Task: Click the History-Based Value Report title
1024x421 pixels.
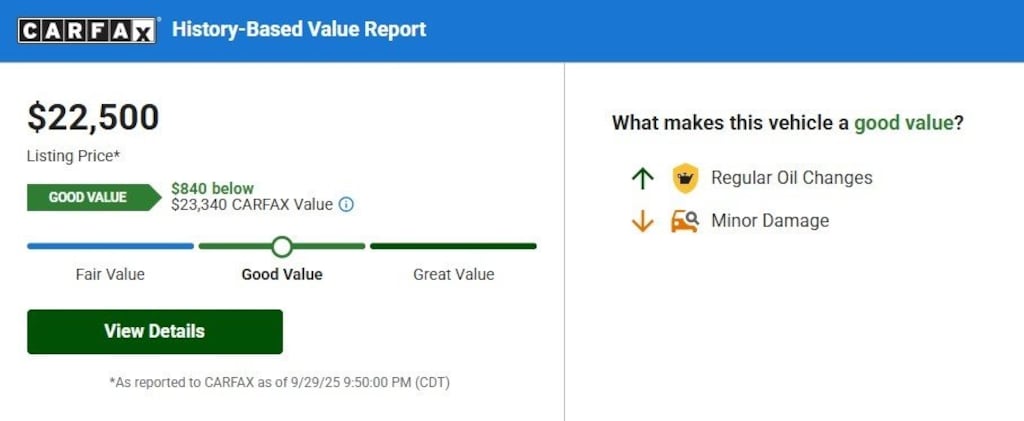Action: pos(299,30)
